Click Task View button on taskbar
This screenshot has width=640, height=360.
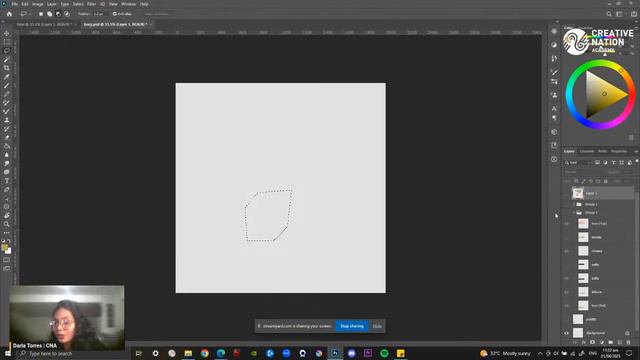(x=138, y=353)
